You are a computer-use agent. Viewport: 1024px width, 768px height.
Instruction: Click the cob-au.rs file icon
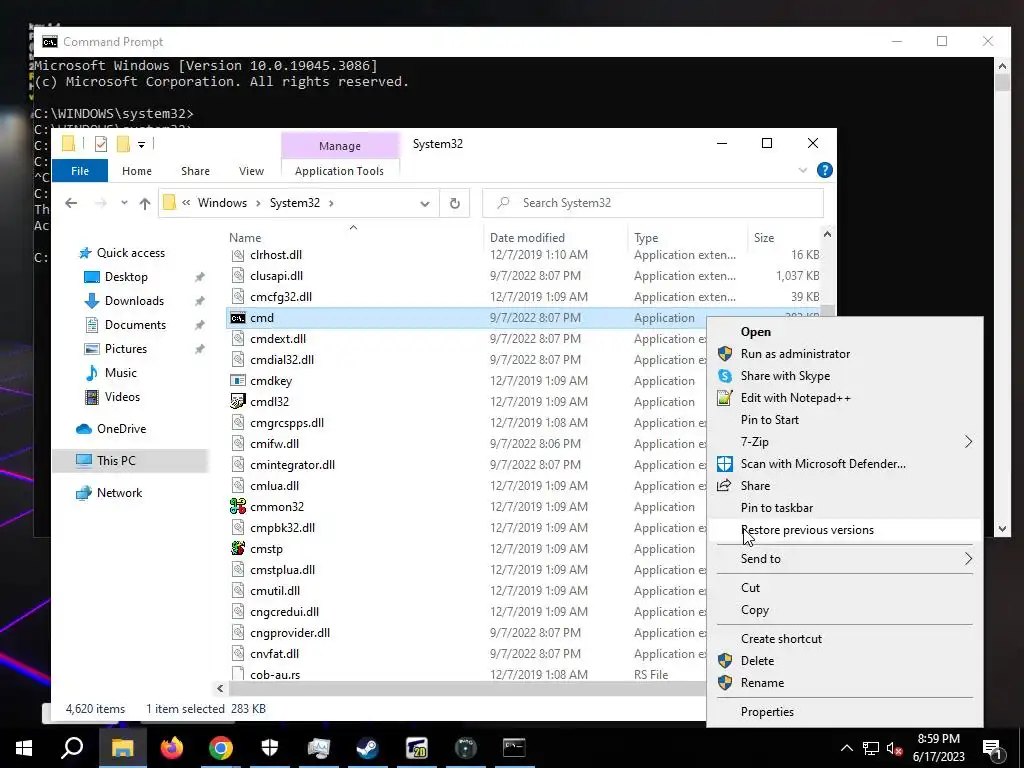click(x=238, y=675)
